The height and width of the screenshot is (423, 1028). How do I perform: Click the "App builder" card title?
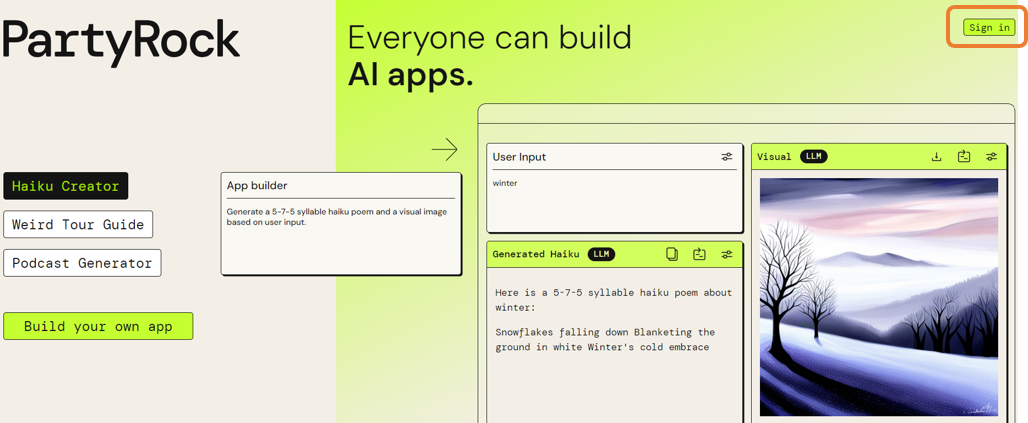(x=257, y=186)
